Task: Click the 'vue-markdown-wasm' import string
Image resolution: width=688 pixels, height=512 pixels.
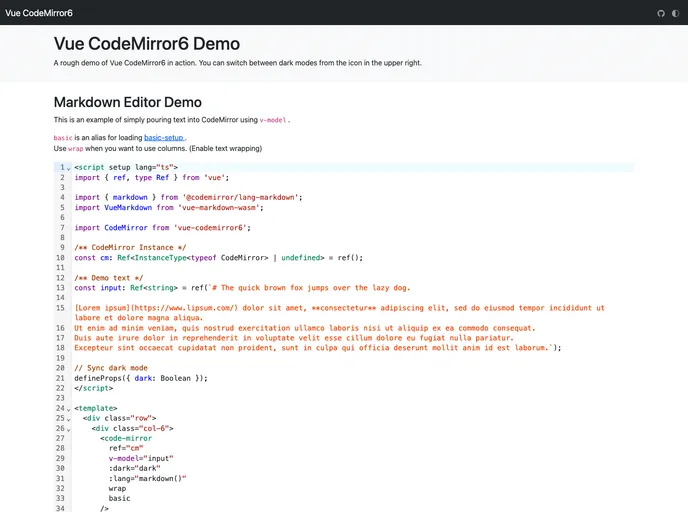Action: [x=219, y=208]
